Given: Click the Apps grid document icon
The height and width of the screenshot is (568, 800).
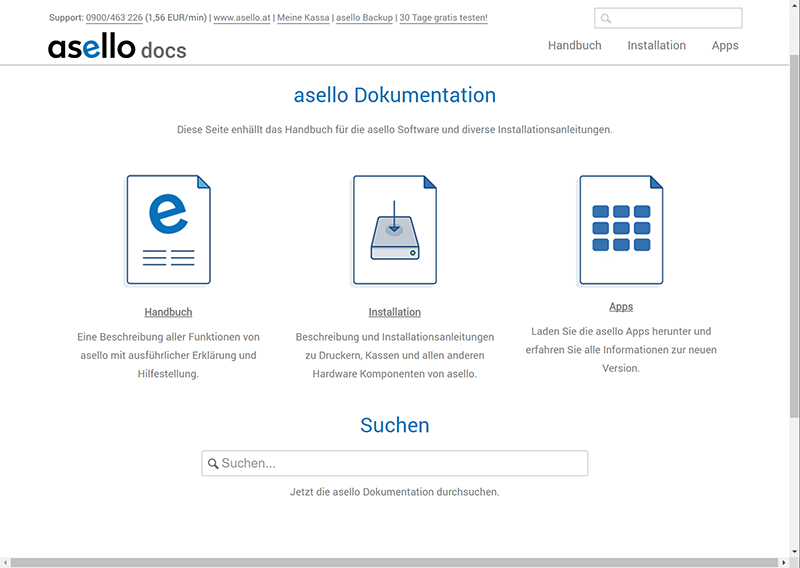Looking at the screenshot, I should [x=620, y=230].
